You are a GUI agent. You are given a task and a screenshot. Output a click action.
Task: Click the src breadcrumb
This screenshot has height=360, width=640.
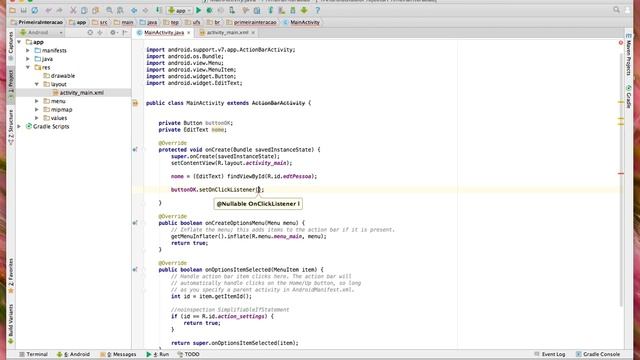pyautogui.click(x=100, y=22)
